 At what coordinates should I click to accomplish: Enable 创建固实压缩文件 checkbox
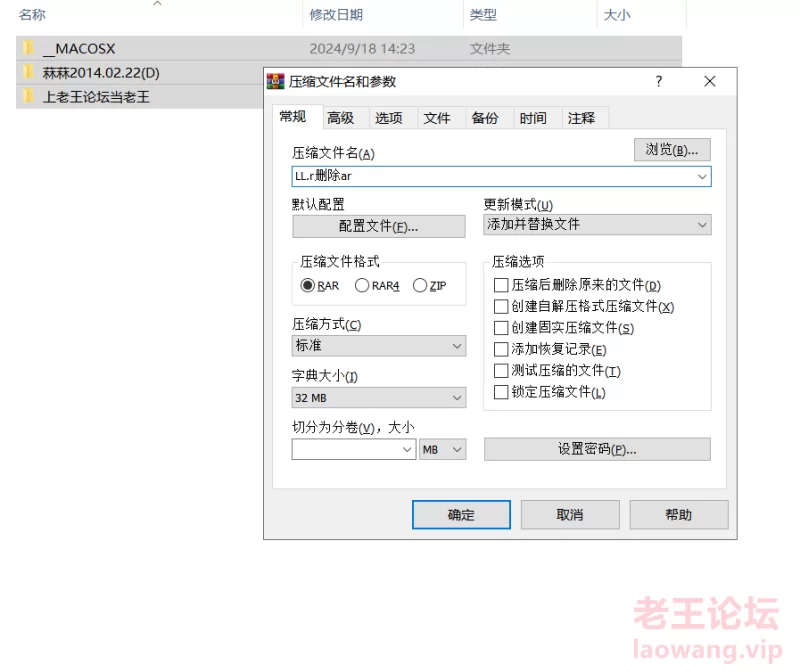coord(501,328)
